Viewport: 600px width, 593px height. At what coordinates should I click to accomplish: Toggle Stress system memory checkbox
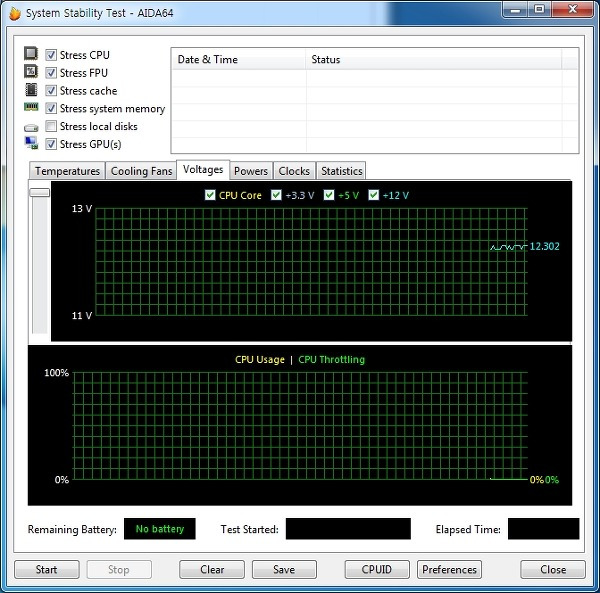[x=51, y=108]
